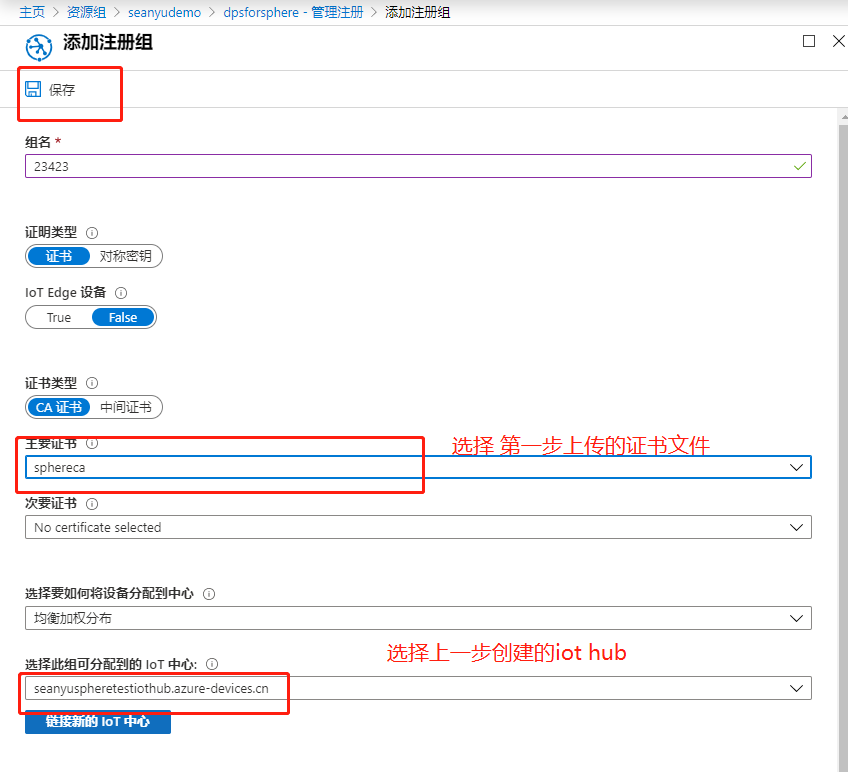848x772 pixels.
Task: Maximize the 添加注册组 blade
Action: 809,41
